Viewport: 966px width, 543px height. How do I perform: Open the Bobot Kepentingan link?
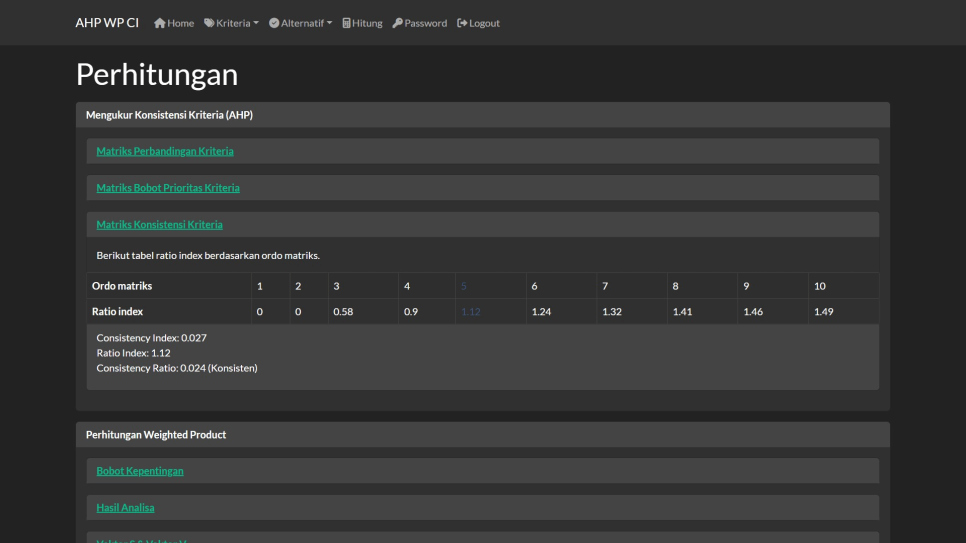140,471
